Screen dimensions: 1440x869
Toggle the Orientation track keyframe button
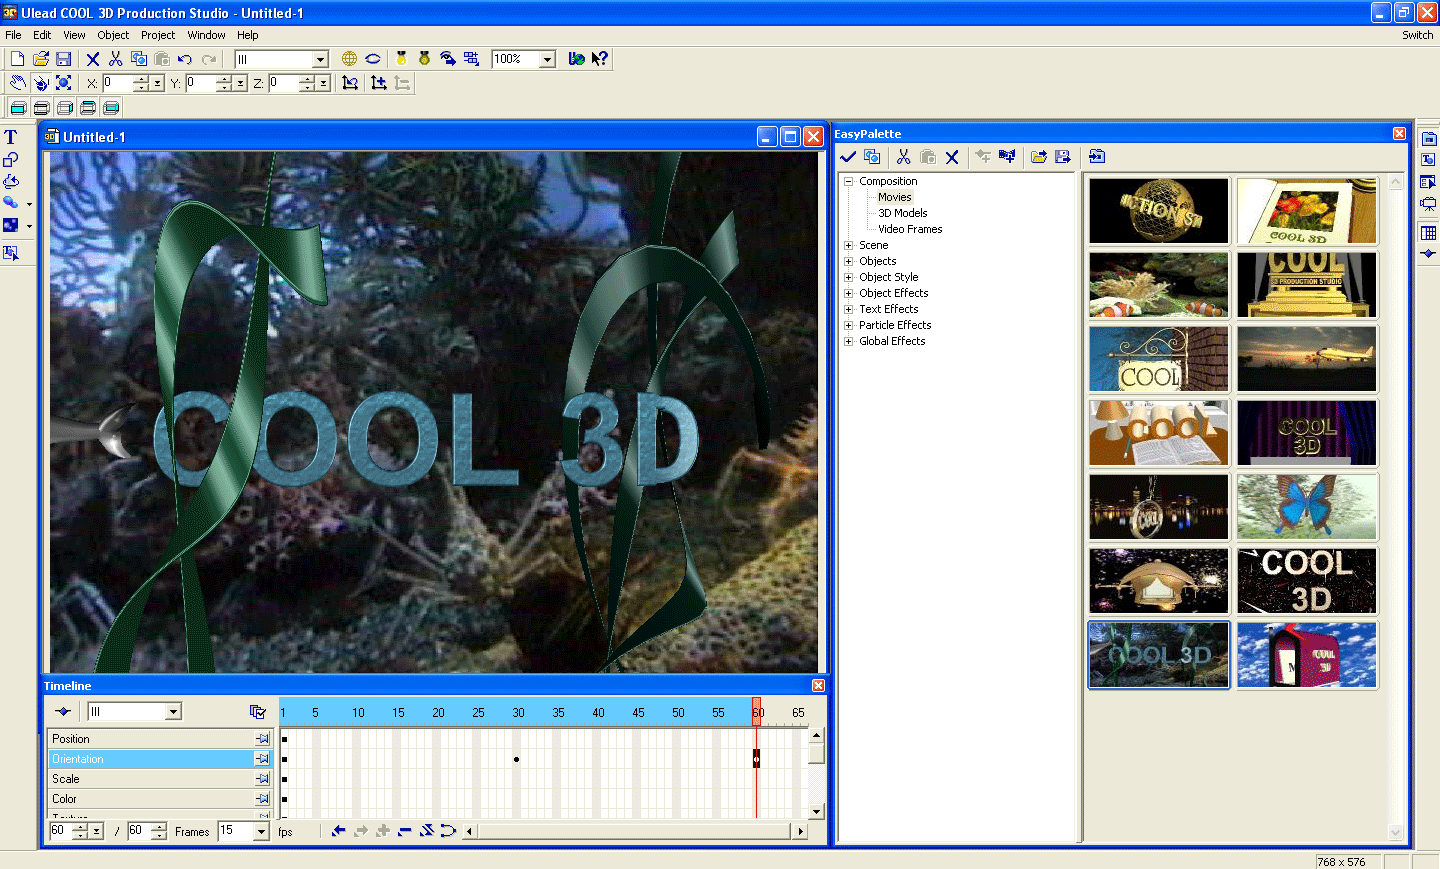(262, 759)
